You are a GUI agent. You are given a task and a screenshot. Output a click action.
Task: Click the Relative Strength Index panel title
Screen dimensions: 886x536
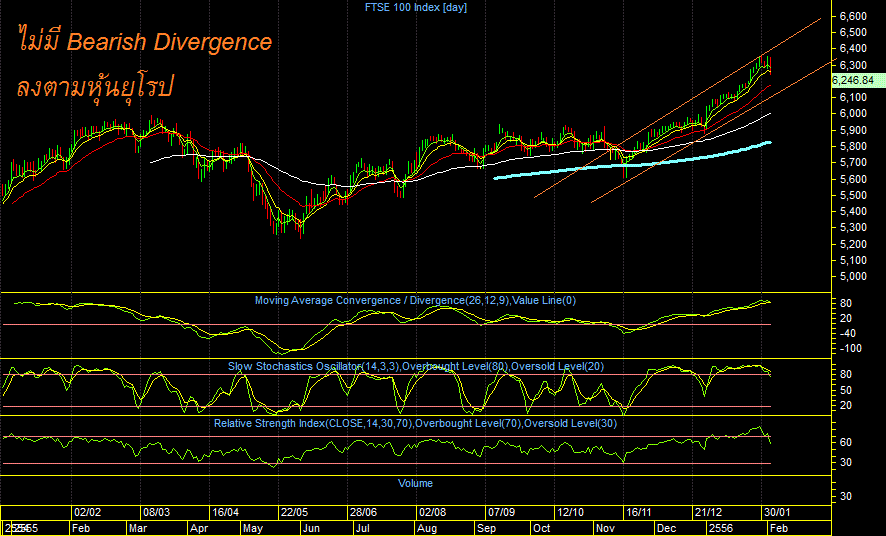pyautogui.click(x=415, y=424)
